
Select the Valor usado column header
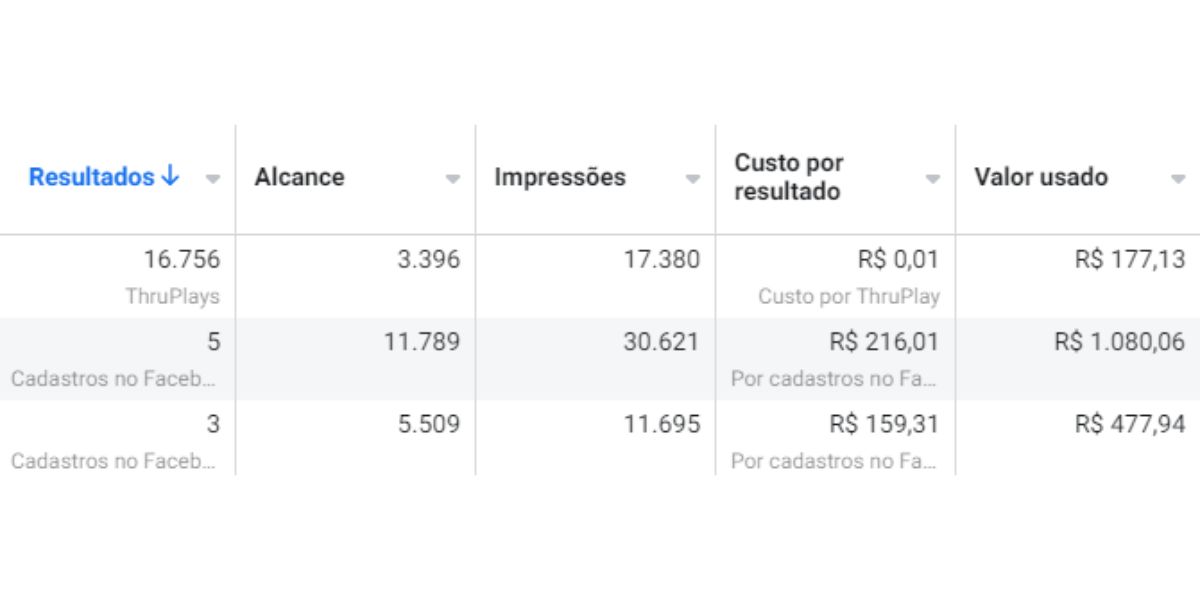[1041, 177]
